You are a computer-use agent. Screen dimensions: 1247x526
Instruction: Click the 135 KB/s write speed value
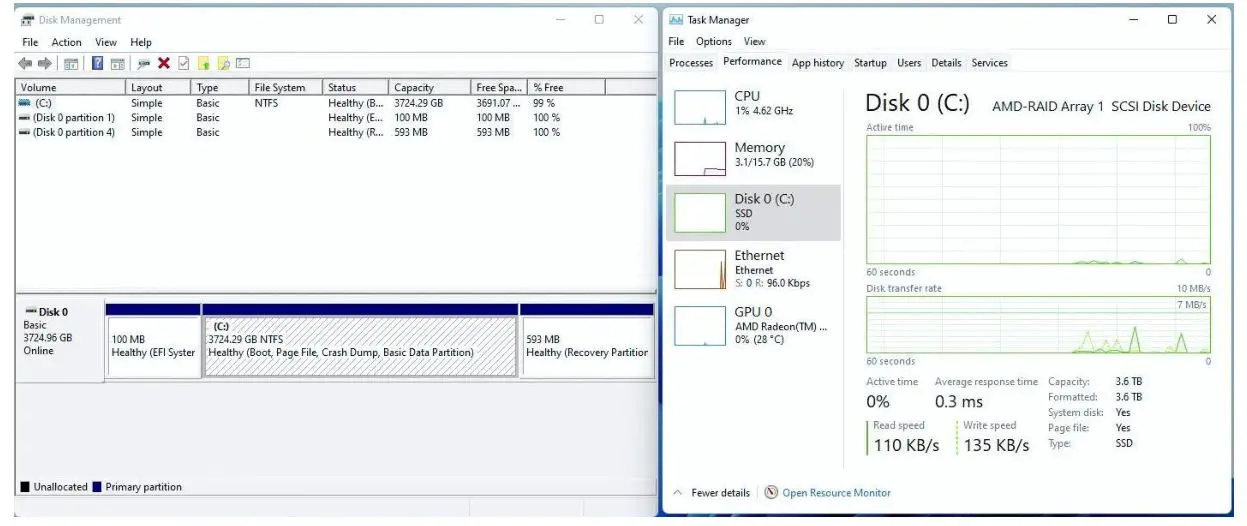996,445
